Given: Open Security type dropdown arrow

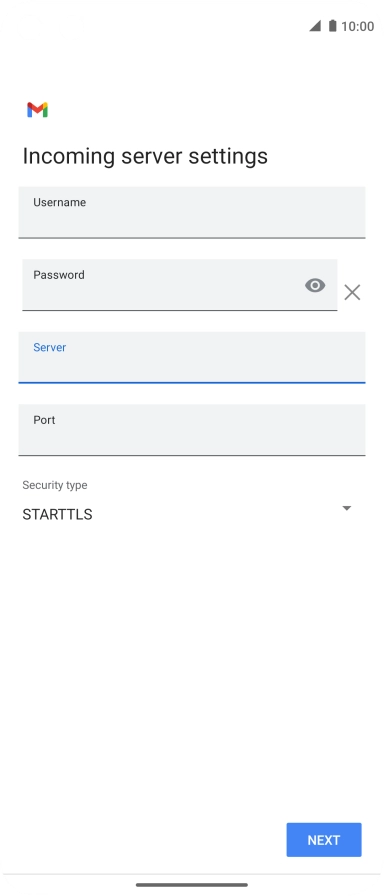Looking at the screenshot, I should (x=346, y=508).
